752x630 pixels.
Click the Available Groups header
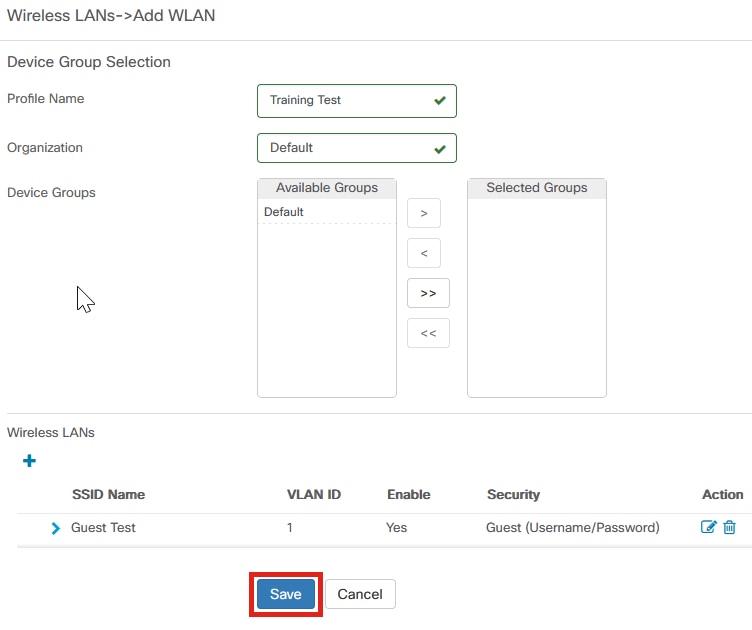(x=327, y=188)
